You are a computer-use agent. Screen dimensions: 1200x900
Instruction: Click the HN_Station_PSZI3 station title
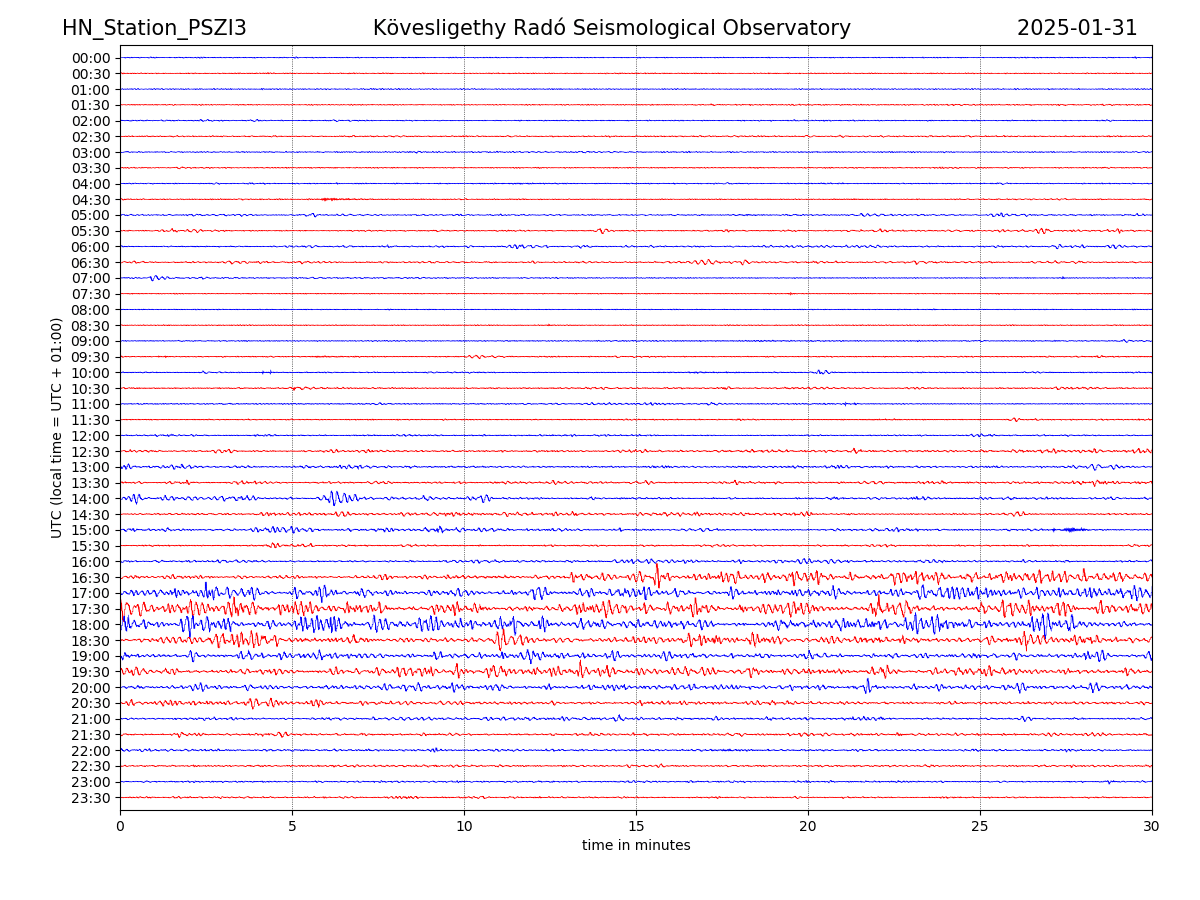point(154,29)
